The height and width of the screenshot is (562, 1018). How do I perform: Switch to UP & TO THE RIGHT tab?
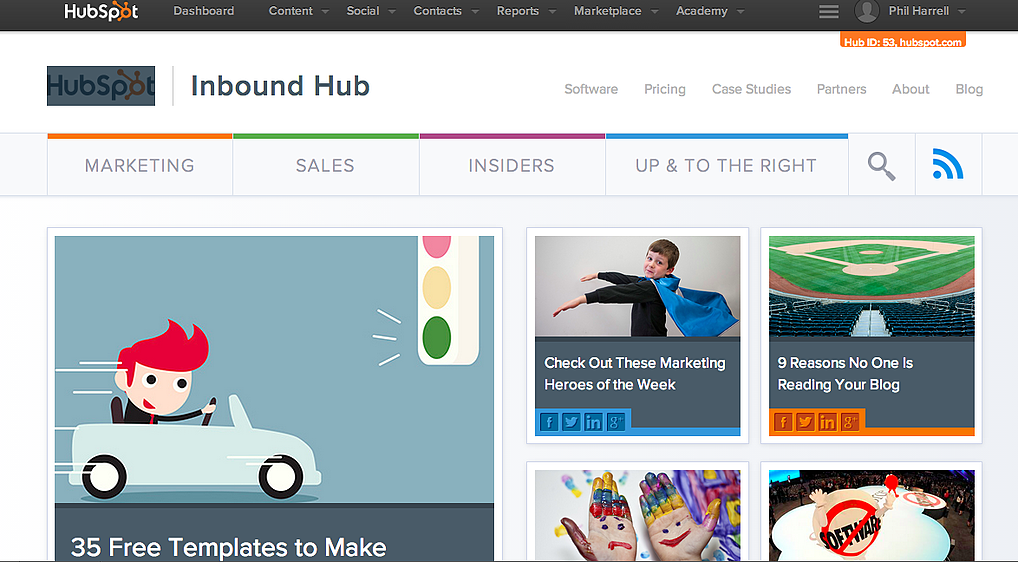coord(726,165)
